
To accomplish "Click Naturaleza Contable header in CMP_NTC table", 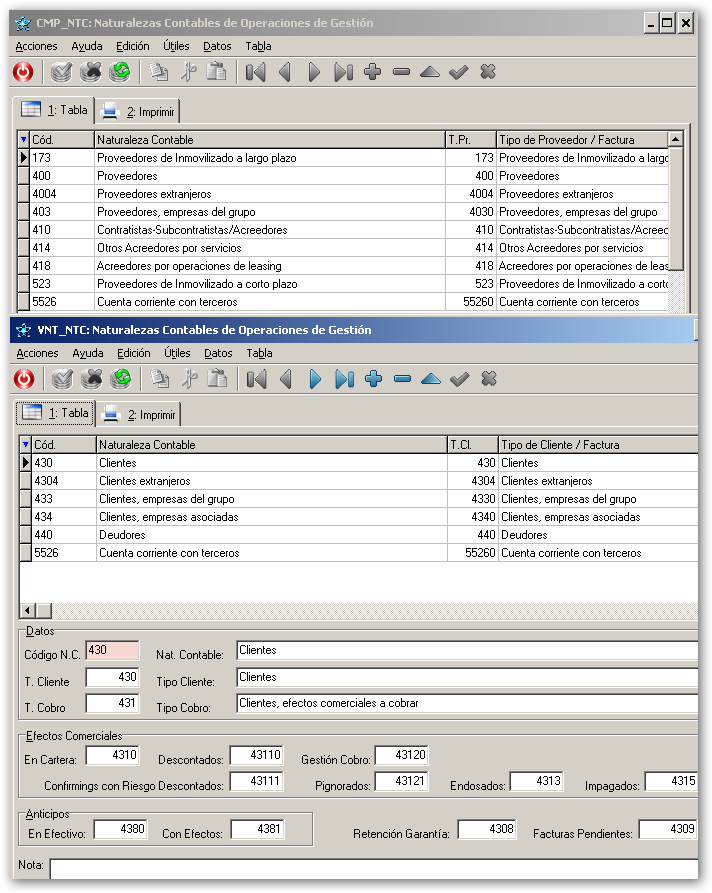I will click(x=269, y=140).
